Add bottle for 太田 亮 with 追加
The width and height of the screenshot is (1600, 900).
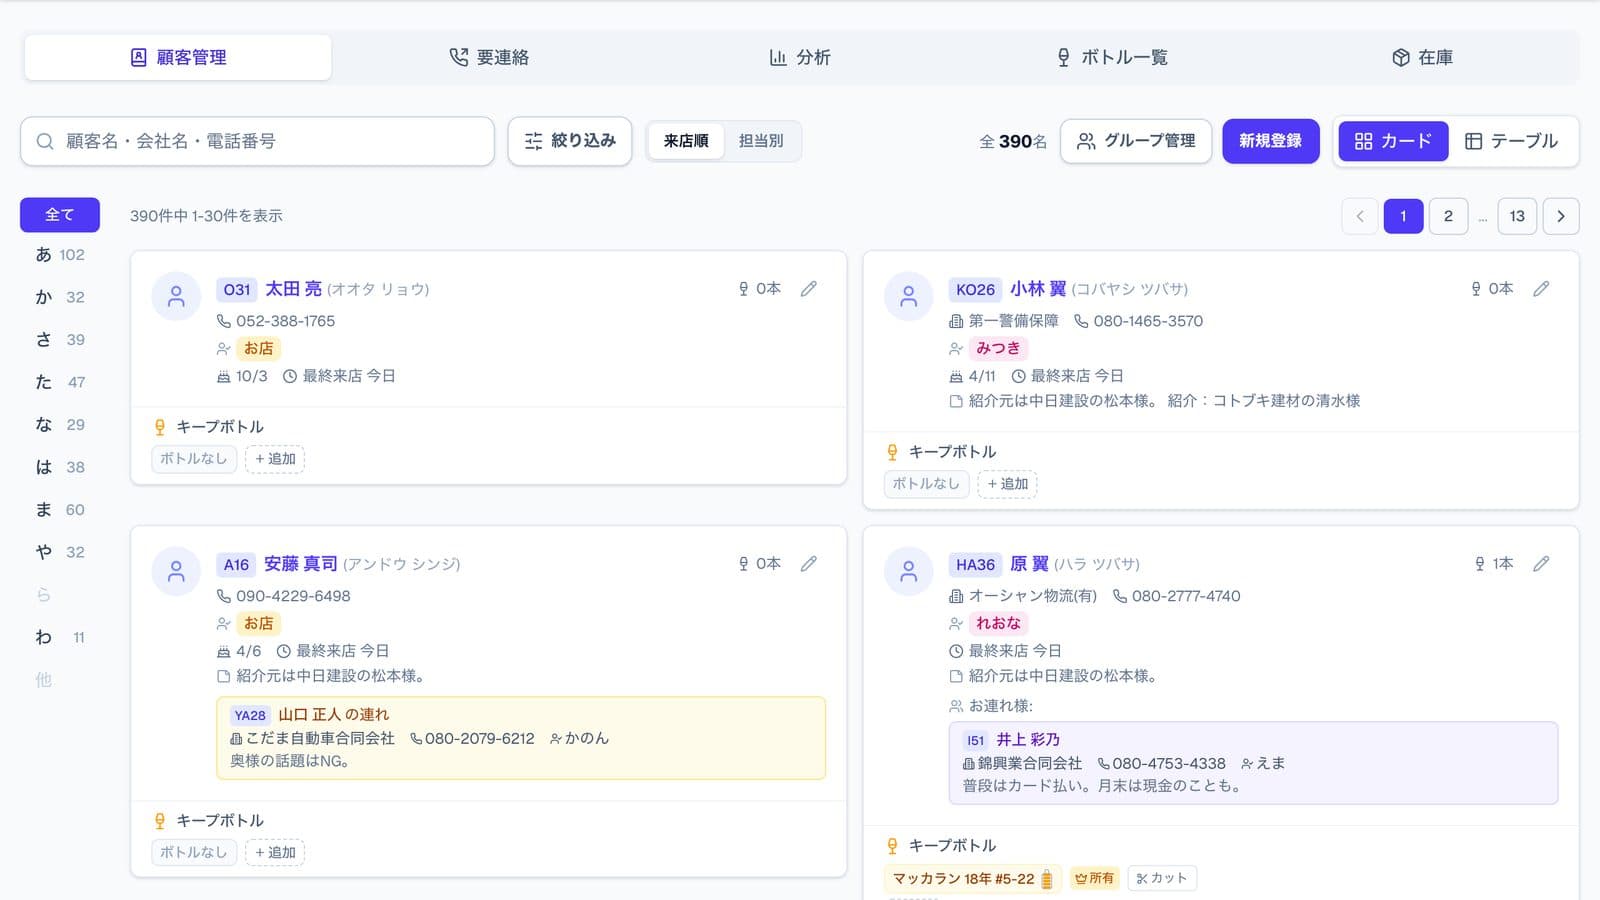(275, 459)
